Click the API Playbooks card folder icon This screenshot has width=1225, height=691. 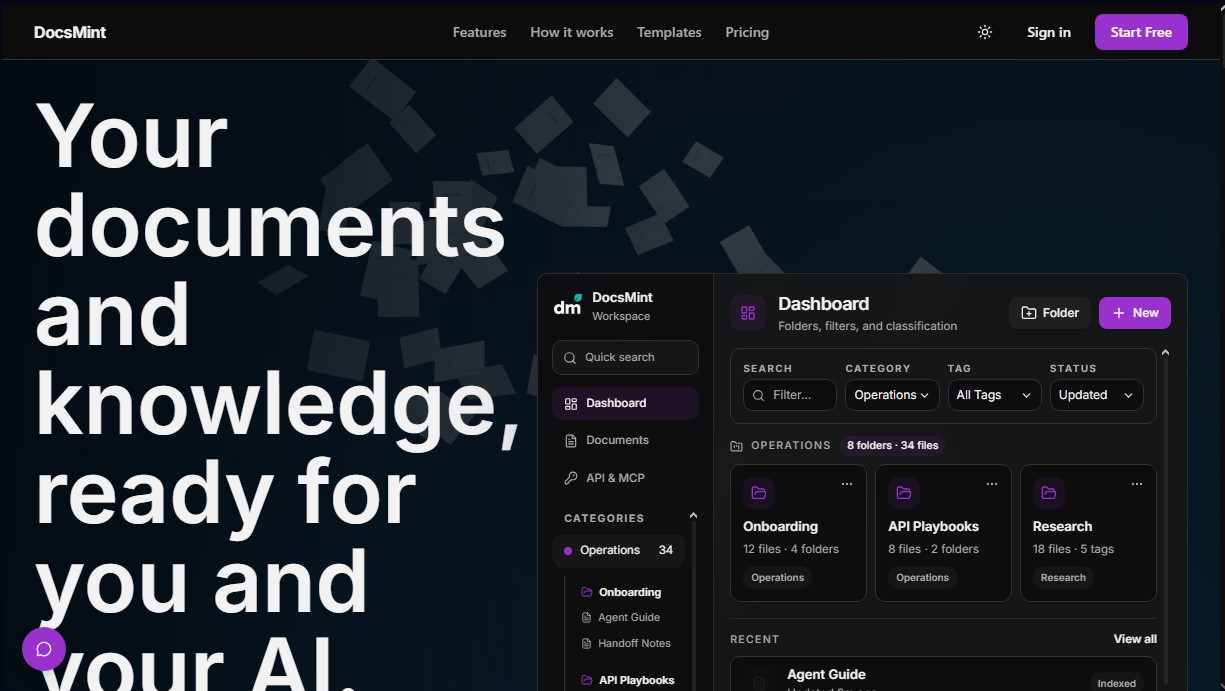coord(904,493)
